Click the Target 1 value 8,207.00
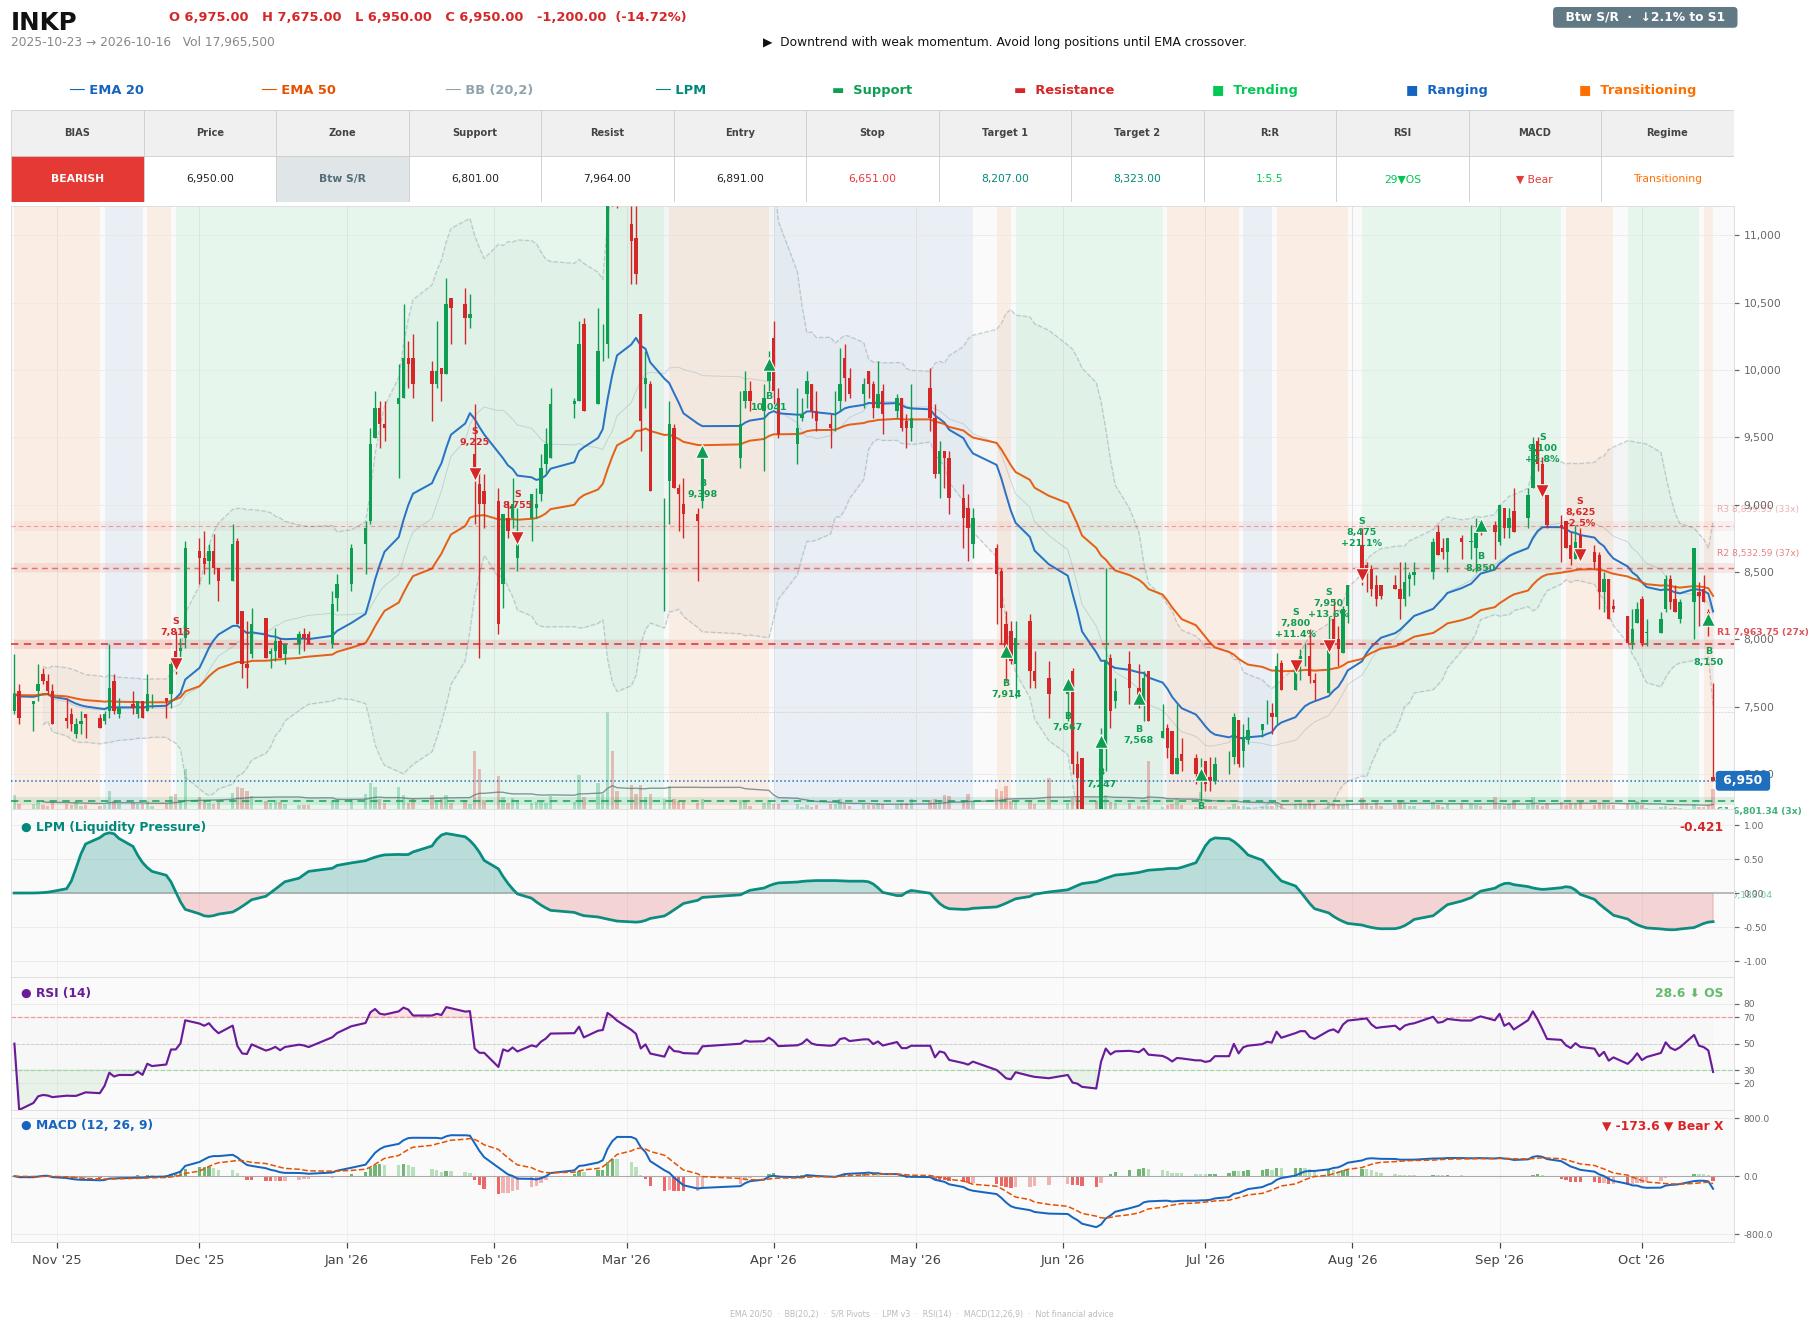 click(x=1004, y=179)
